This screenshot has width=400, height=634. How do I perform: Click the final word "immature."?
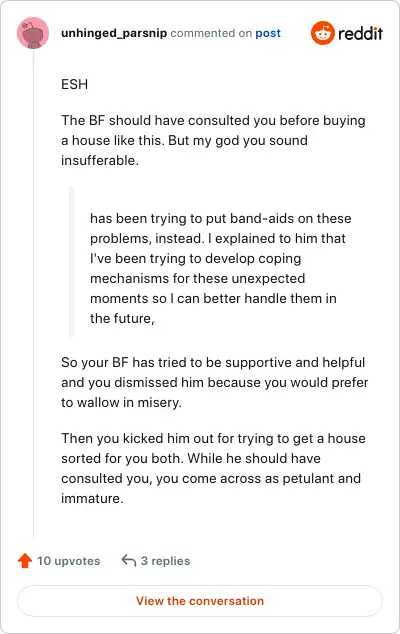coord(92,498)
